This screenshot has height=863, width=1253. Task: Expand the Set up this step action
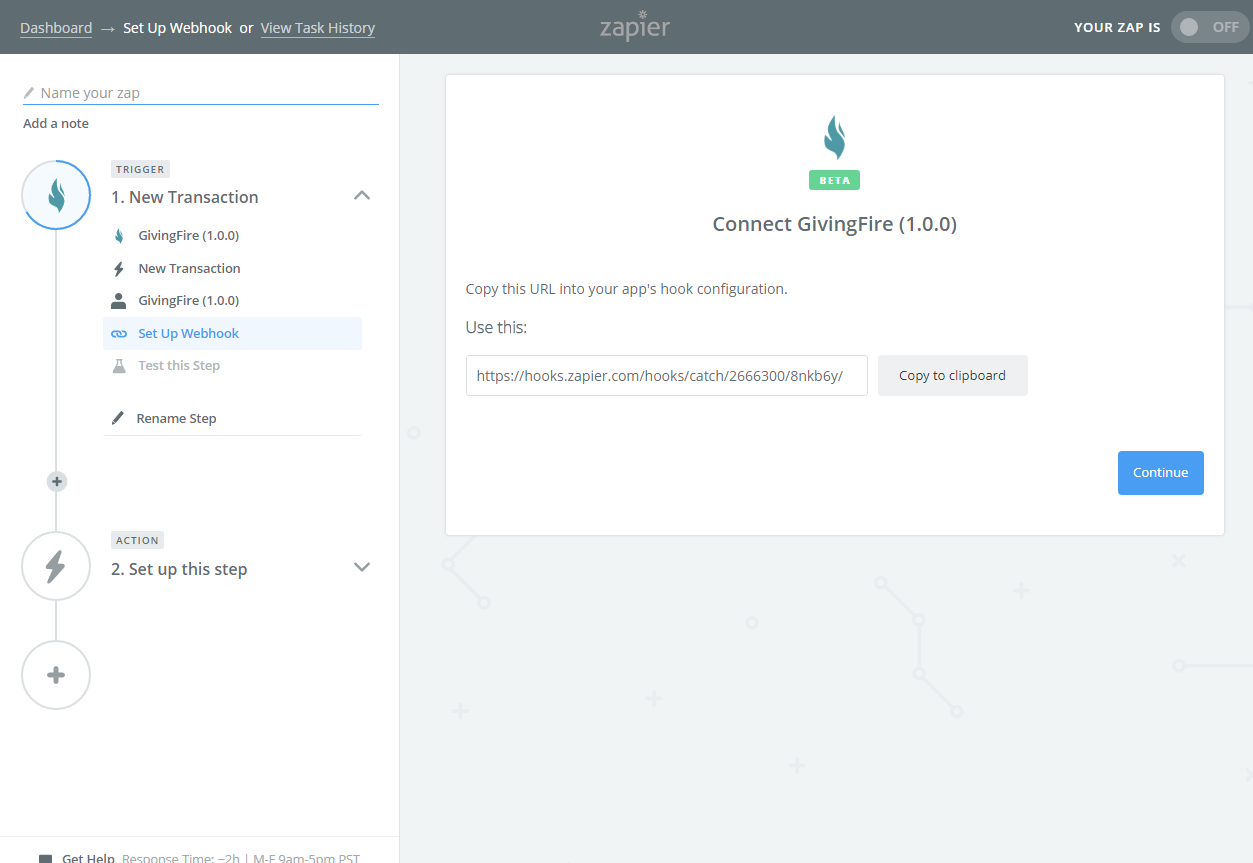[x=362, y=567]
